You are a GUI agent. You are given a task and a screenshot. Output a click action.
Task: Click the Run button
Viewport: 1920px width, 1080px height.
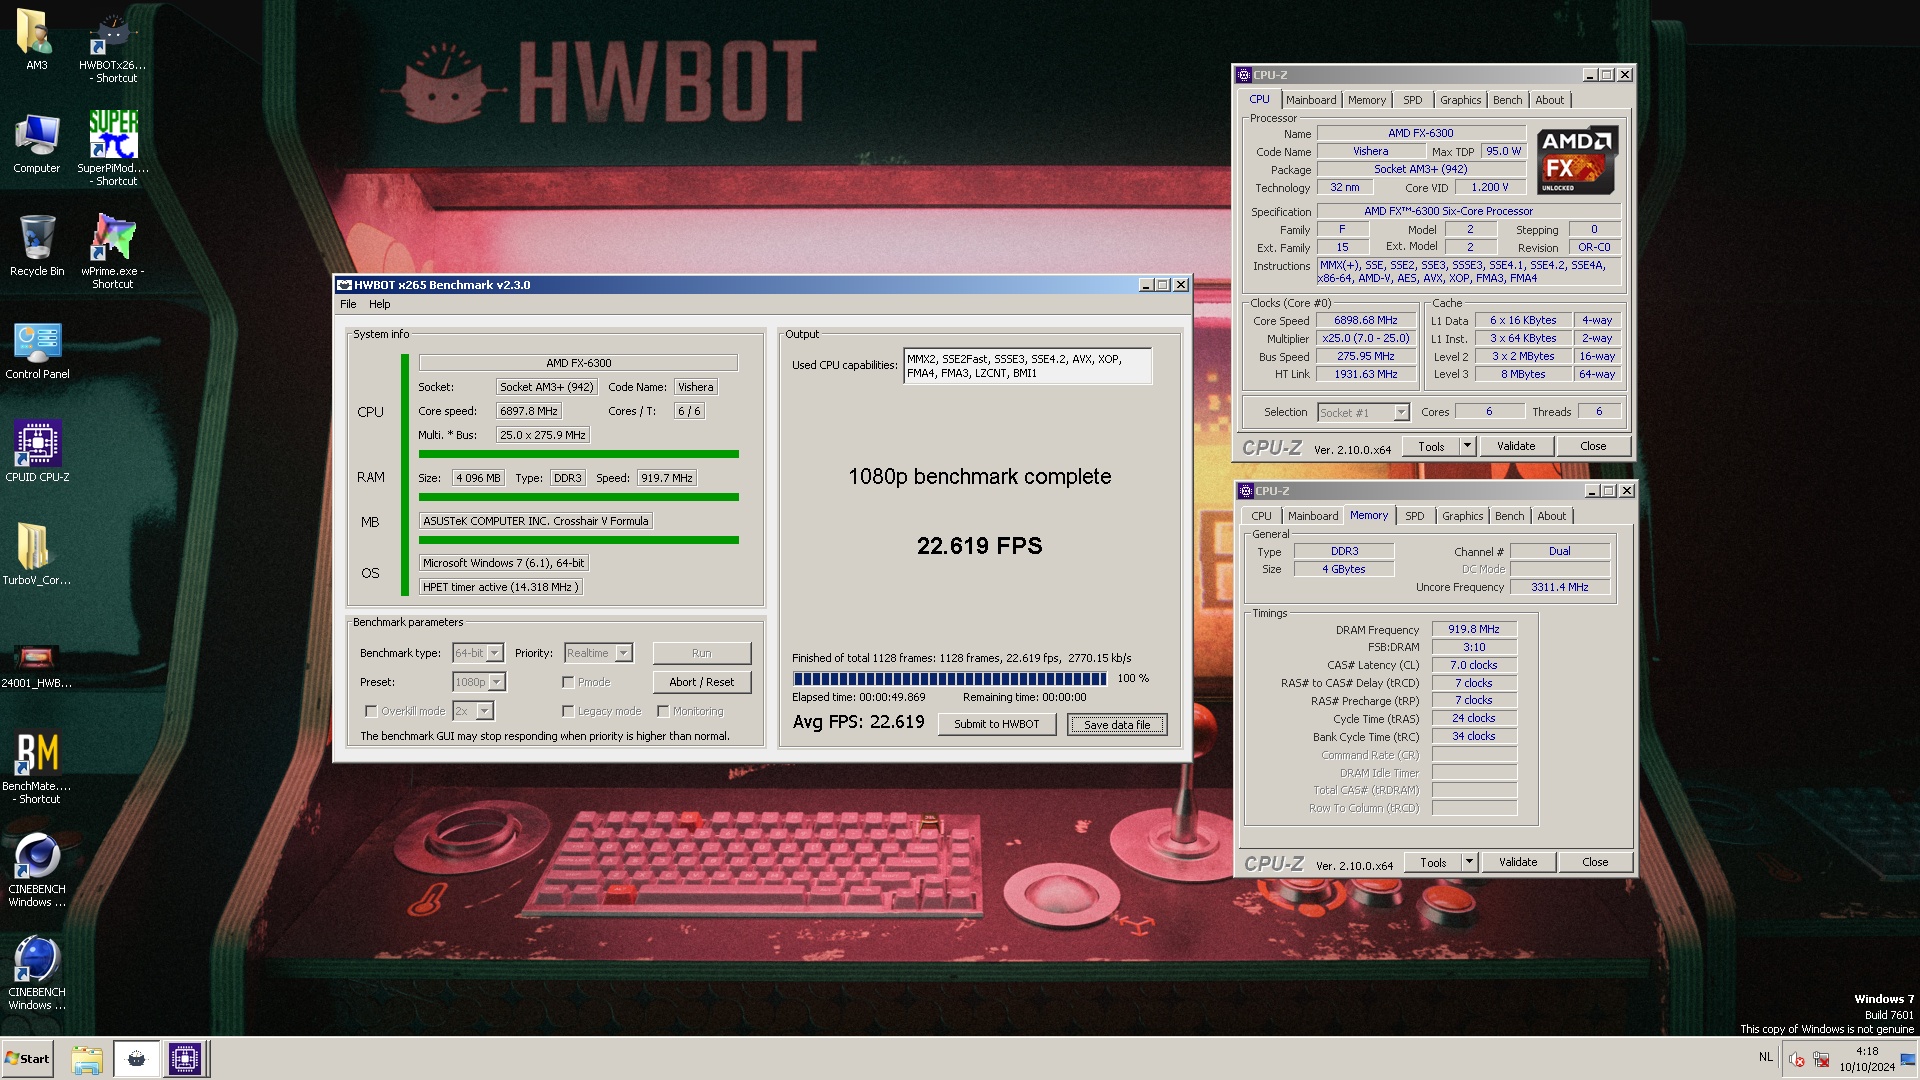(x=702, y=653)
